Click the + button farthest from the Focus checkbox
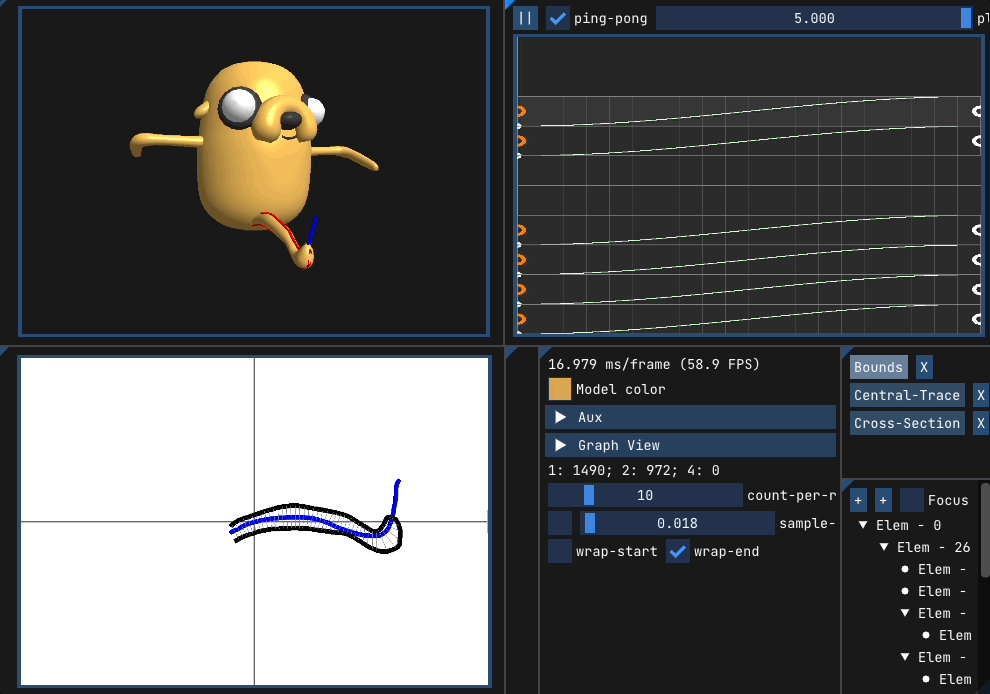990x694 pixels. 858,500
